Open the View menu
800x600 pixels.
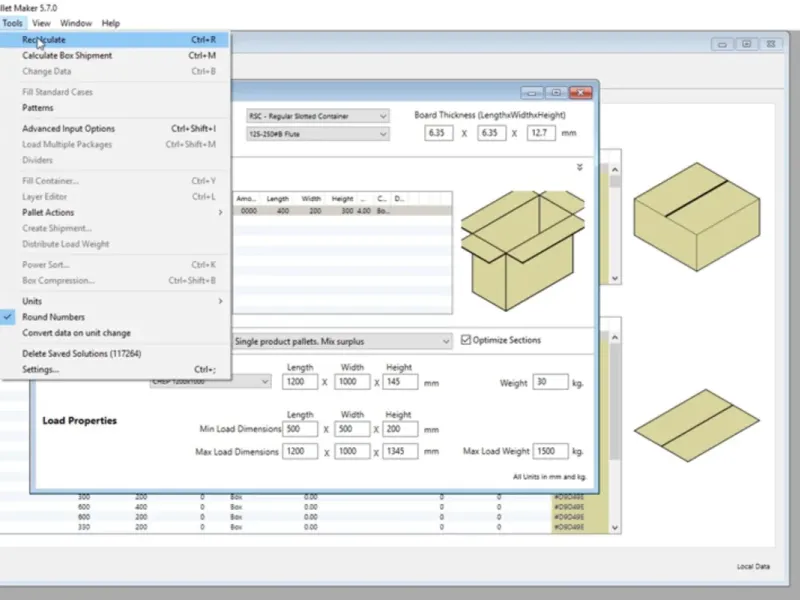(41, 23)
